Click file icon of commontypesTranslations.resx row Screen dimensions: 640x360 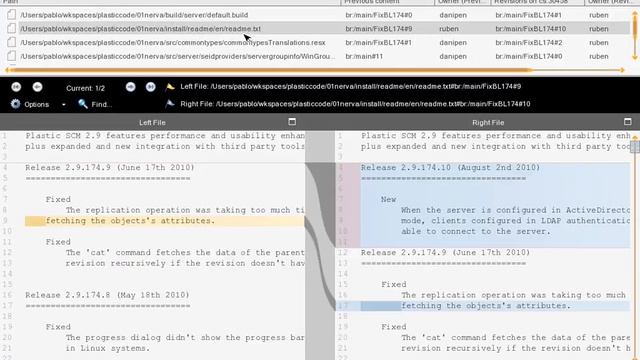click(11, 42)
